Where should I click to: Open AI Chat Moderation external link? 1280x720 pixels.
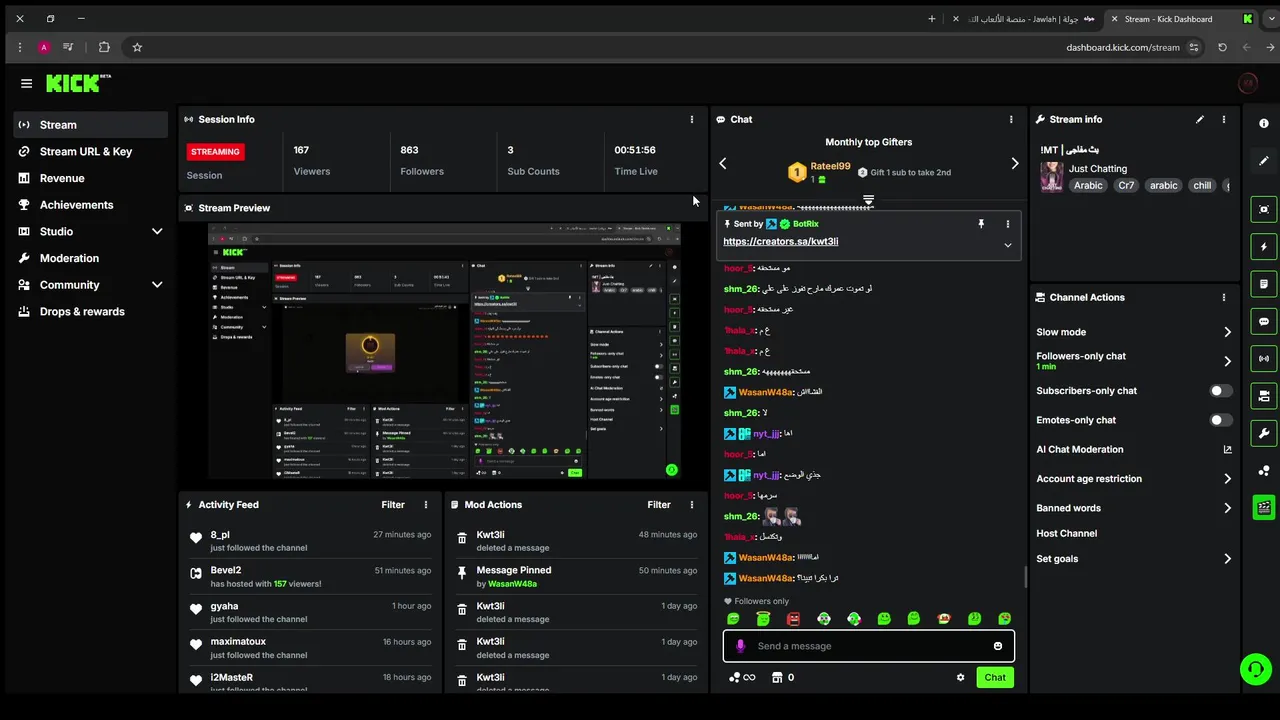pos(1227,450)
